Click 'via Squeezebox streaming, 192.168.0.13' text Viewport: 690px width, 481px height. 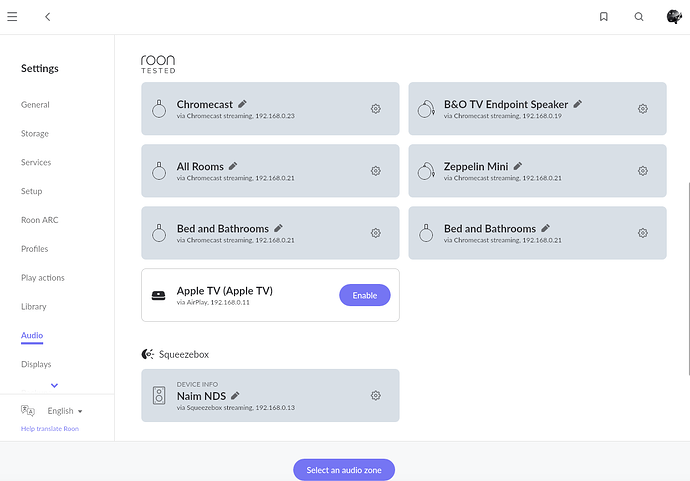(x=236, y=408)
